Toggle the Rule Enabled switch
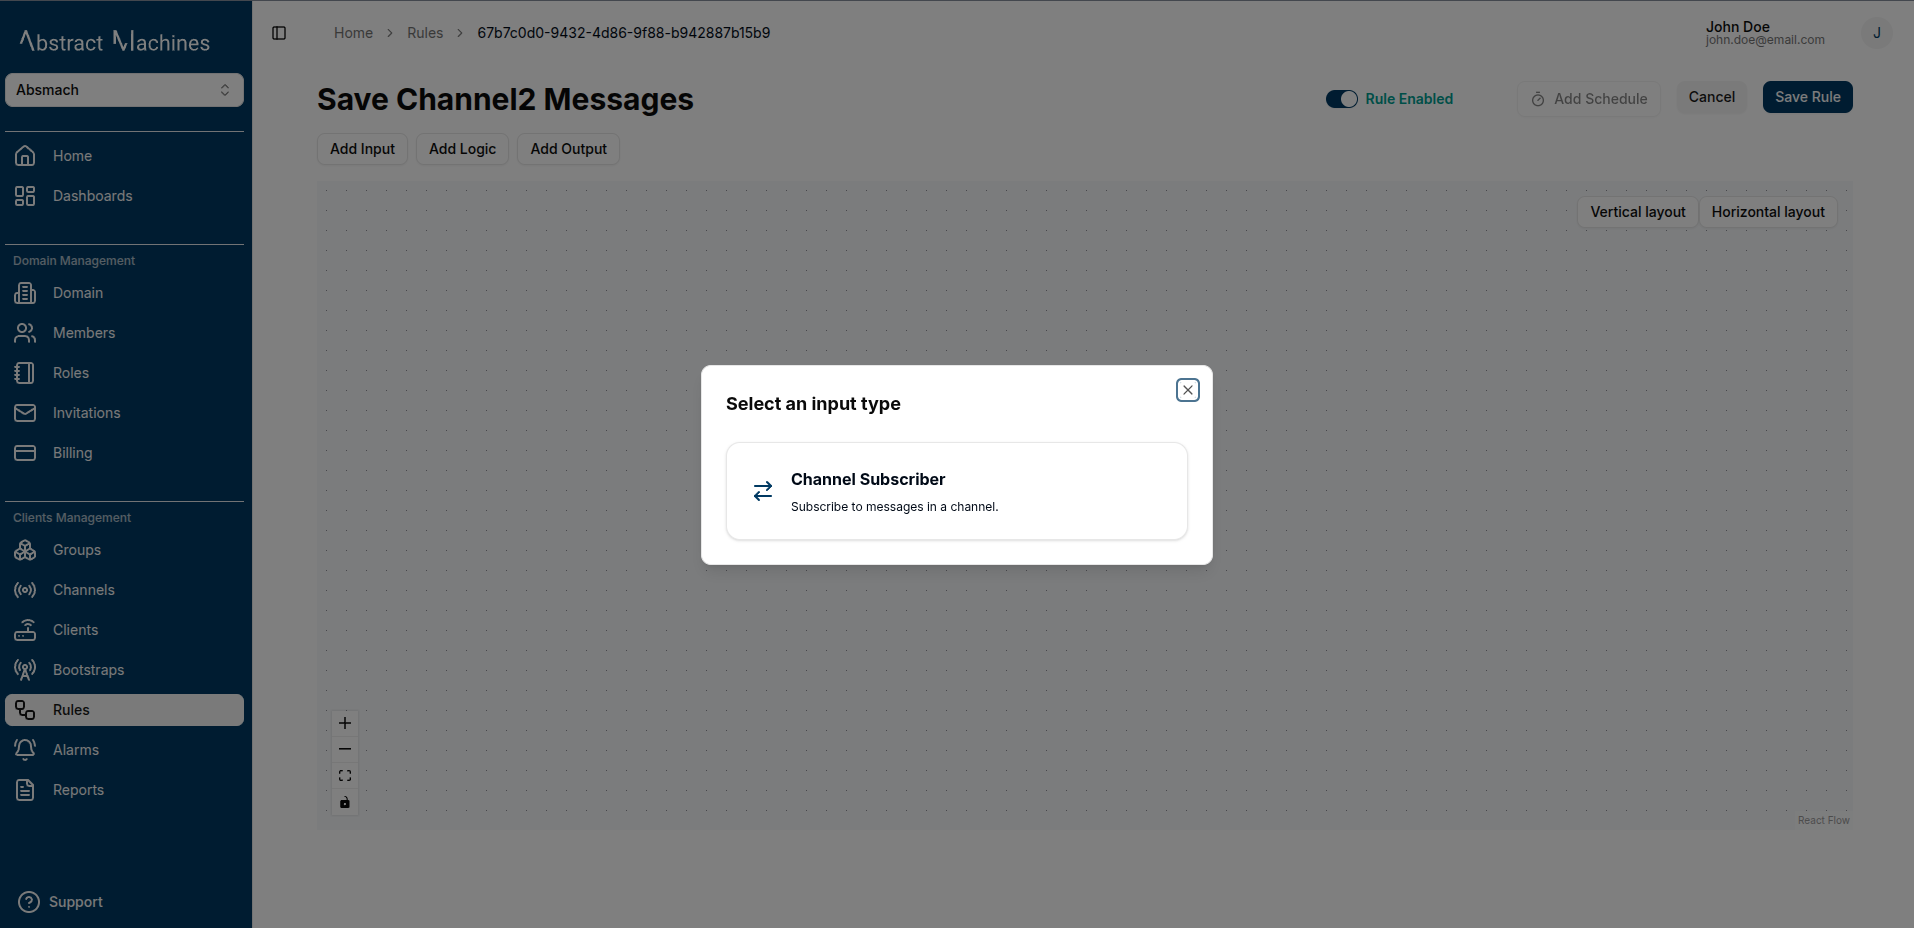Screen dimensions: 1914x928 (1342, 99)
